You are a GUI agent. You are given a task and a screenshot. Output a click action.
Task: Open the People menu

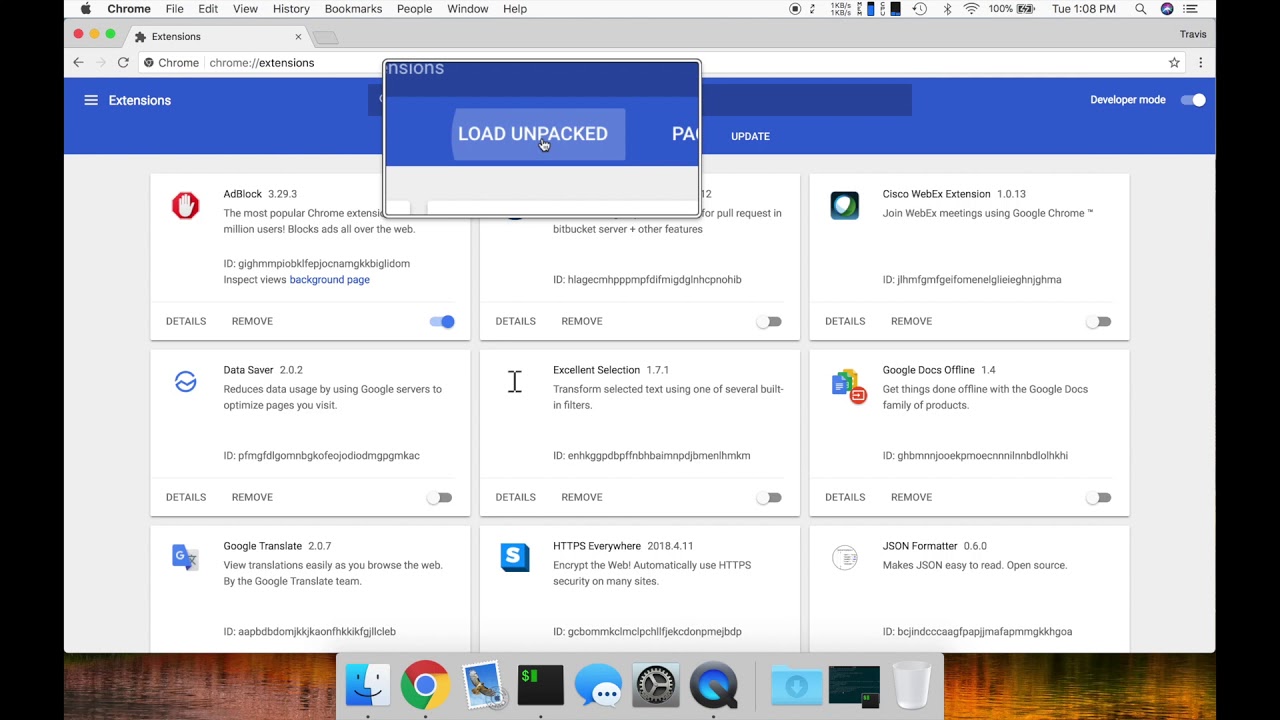(414, 9)
